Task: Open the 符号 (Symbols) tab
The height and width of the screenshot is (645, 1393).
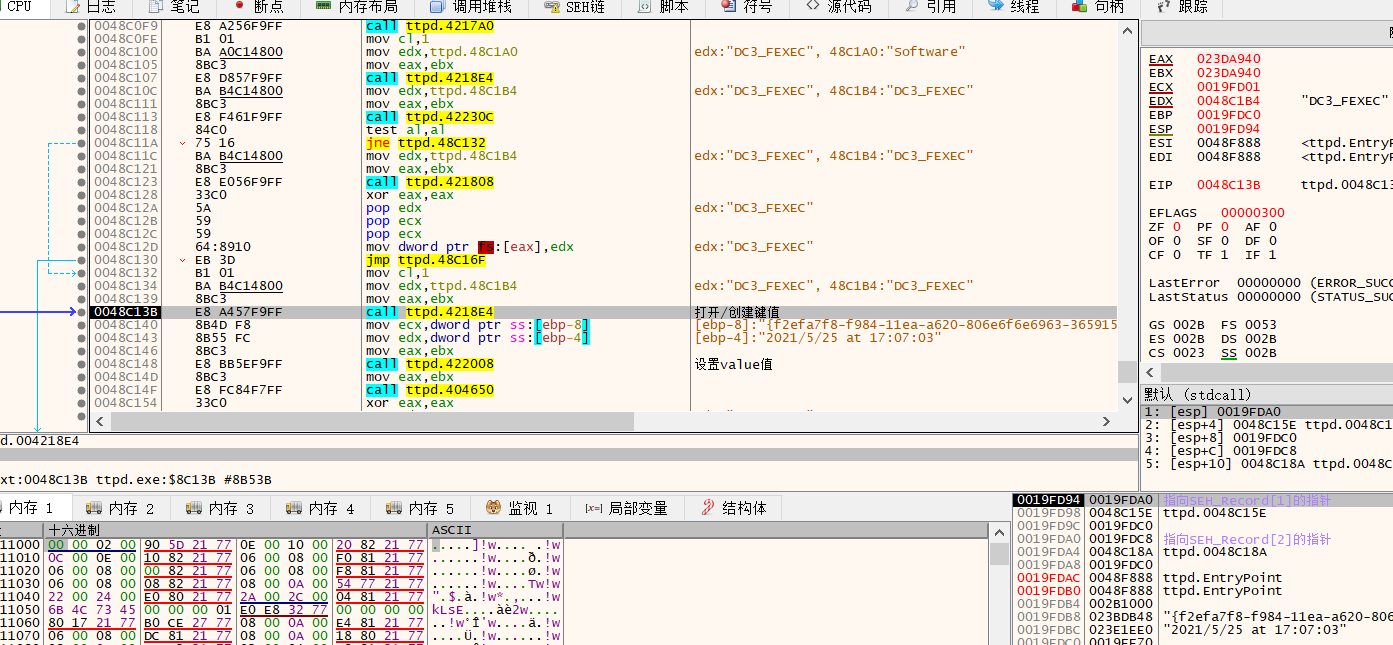Action: 747,7
